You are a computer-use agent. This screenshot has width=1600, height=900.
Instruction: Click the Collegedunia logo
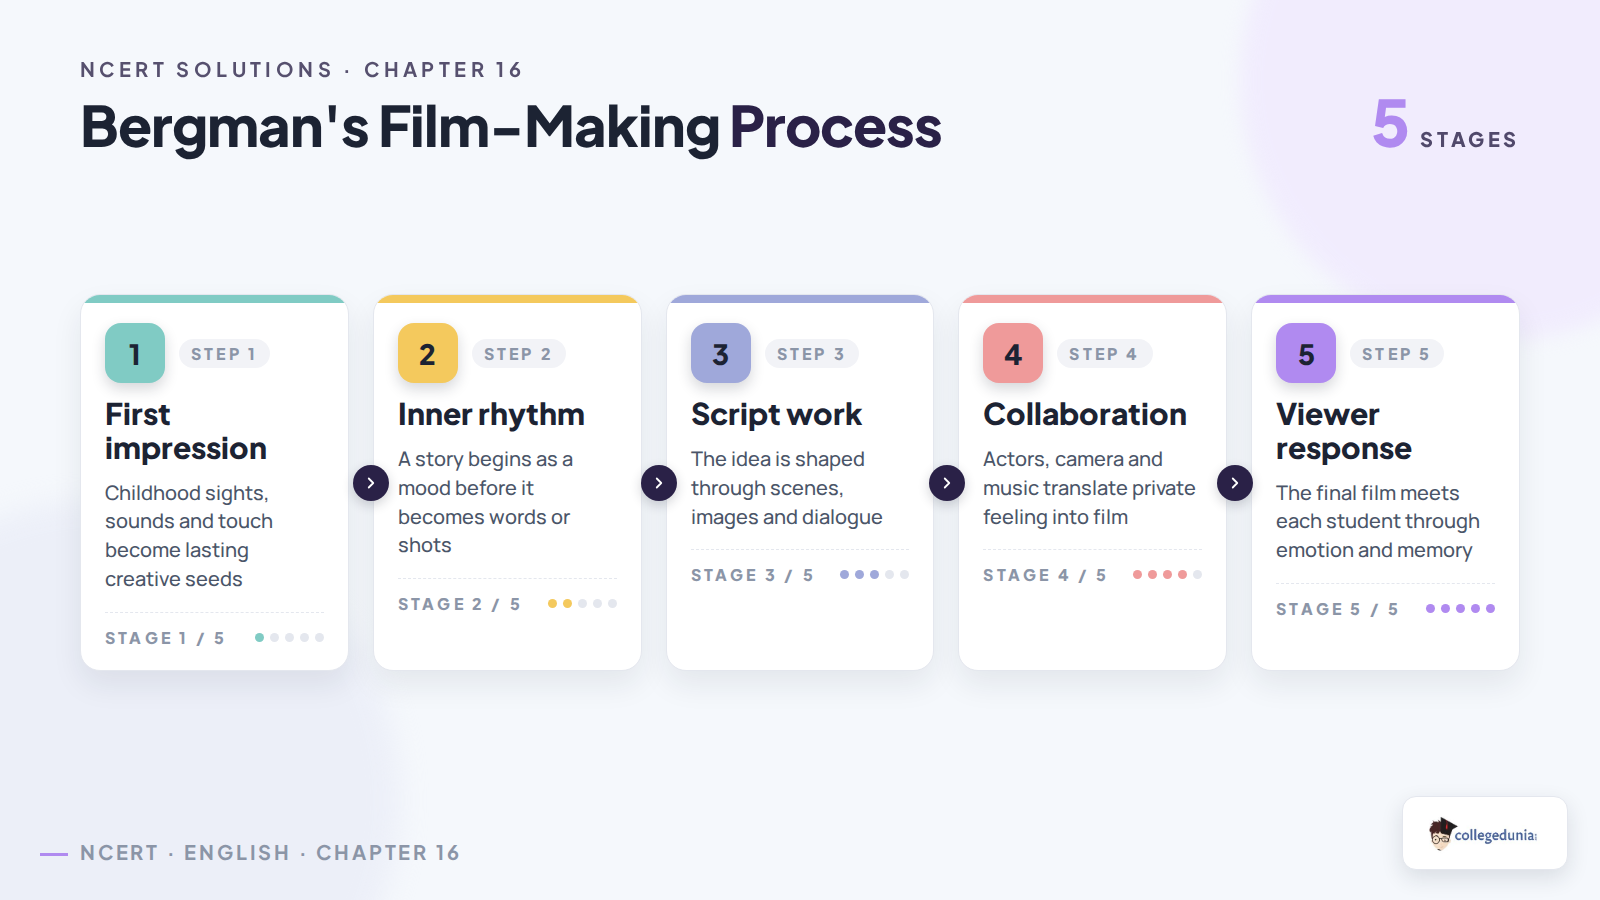(1484, 833)
